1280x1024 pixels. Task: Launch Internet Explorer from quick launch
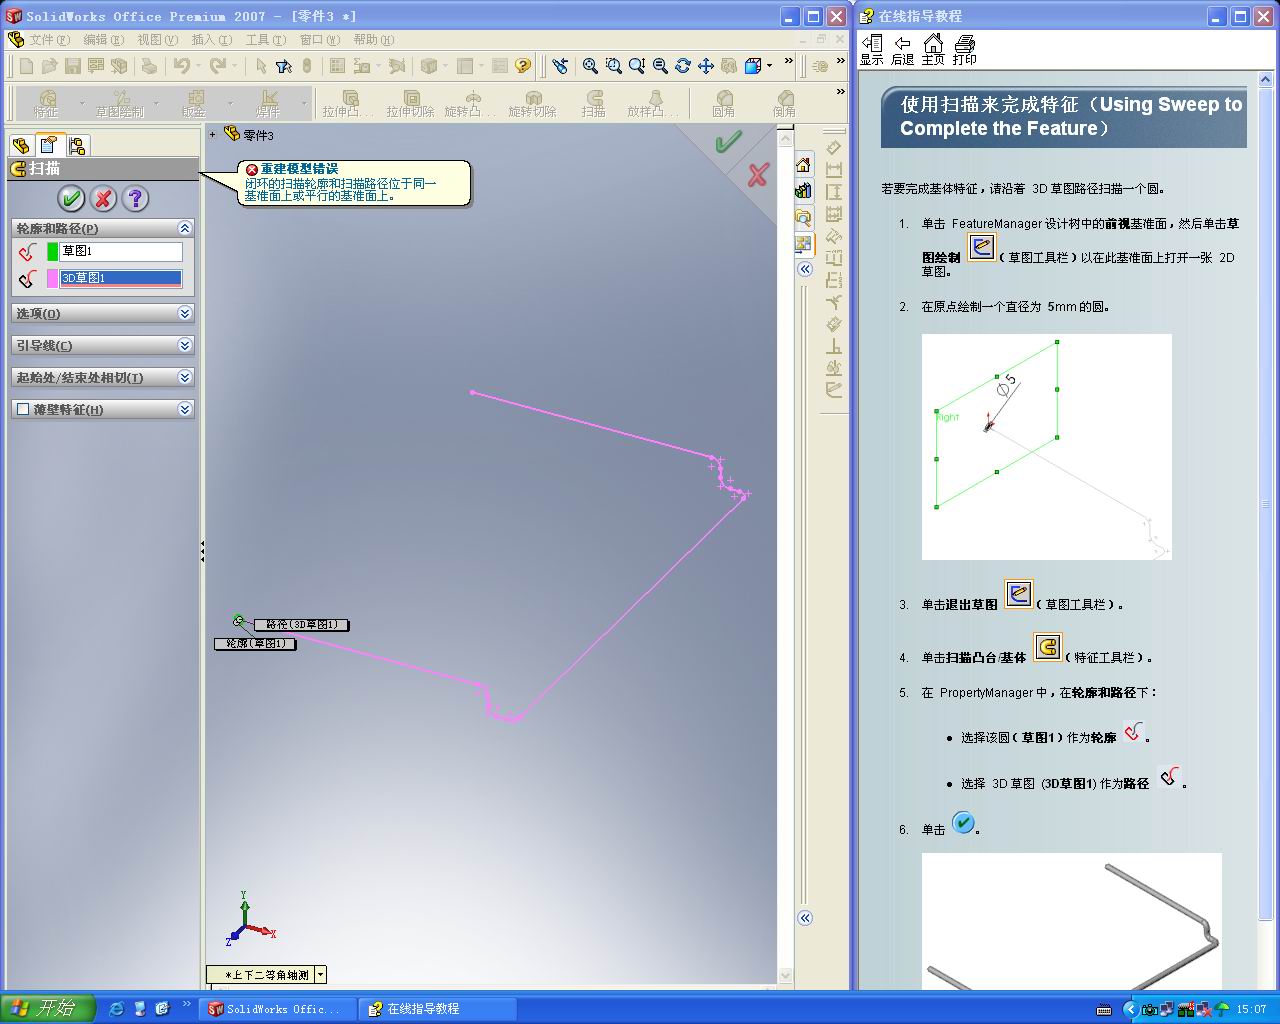click(x=116, y=1009)
